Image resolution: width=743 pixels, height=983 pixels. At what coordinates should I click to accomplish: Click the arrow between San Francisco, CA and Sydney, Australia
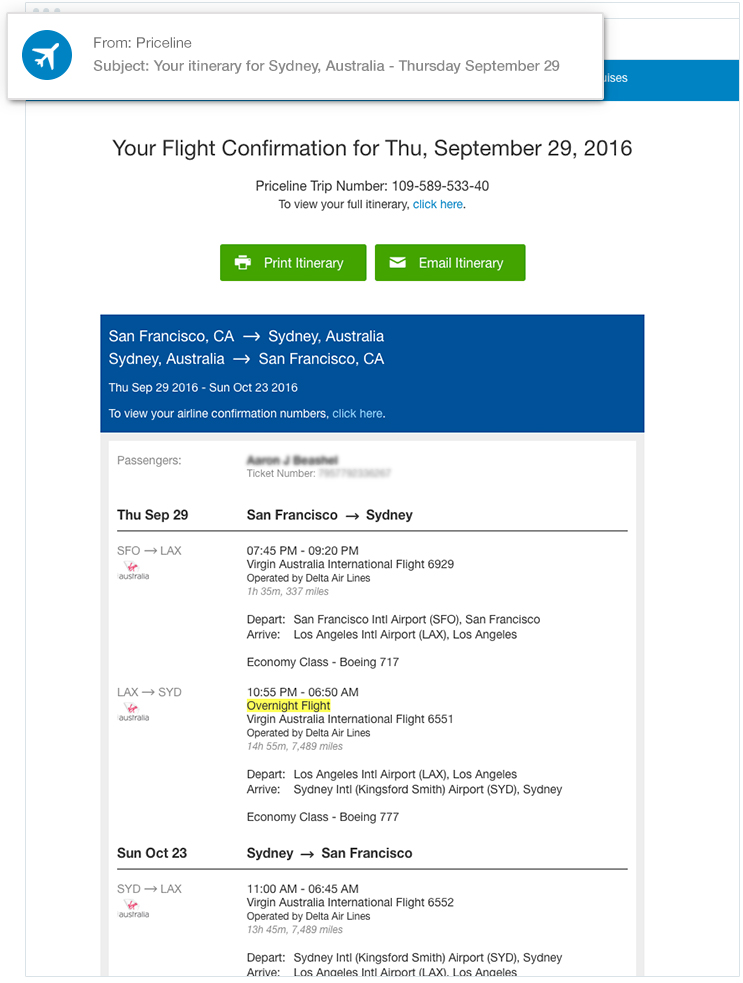click(251, 337)
